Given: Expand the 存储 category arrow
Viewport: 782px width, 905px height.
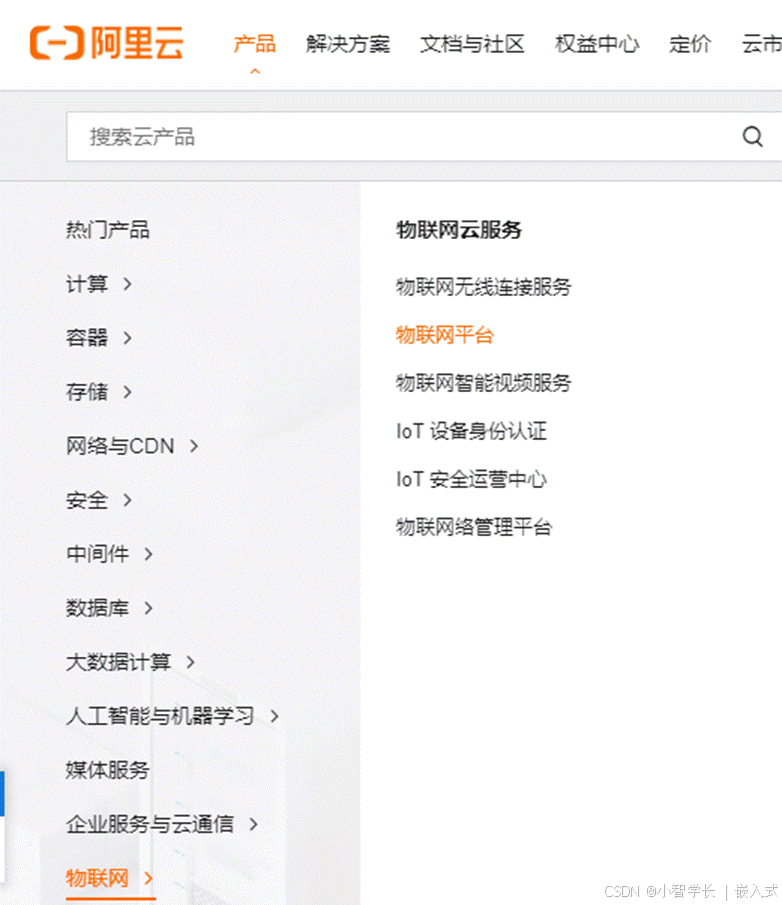Looking at the screenshot, I should pos(128,392).
